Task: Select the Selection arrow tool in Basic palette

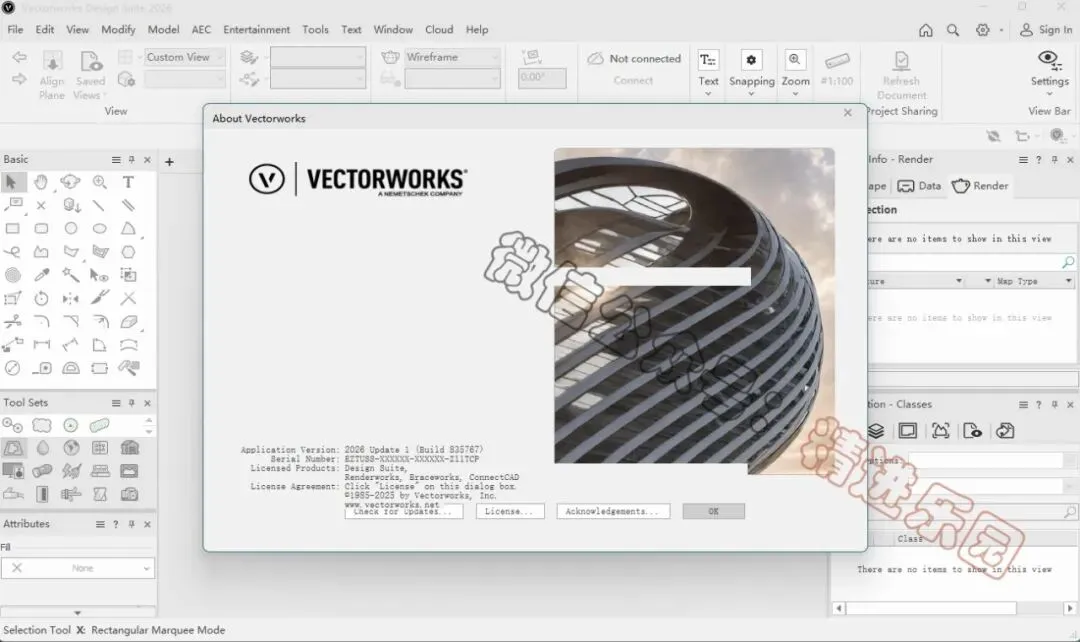Action: point(12,182)
